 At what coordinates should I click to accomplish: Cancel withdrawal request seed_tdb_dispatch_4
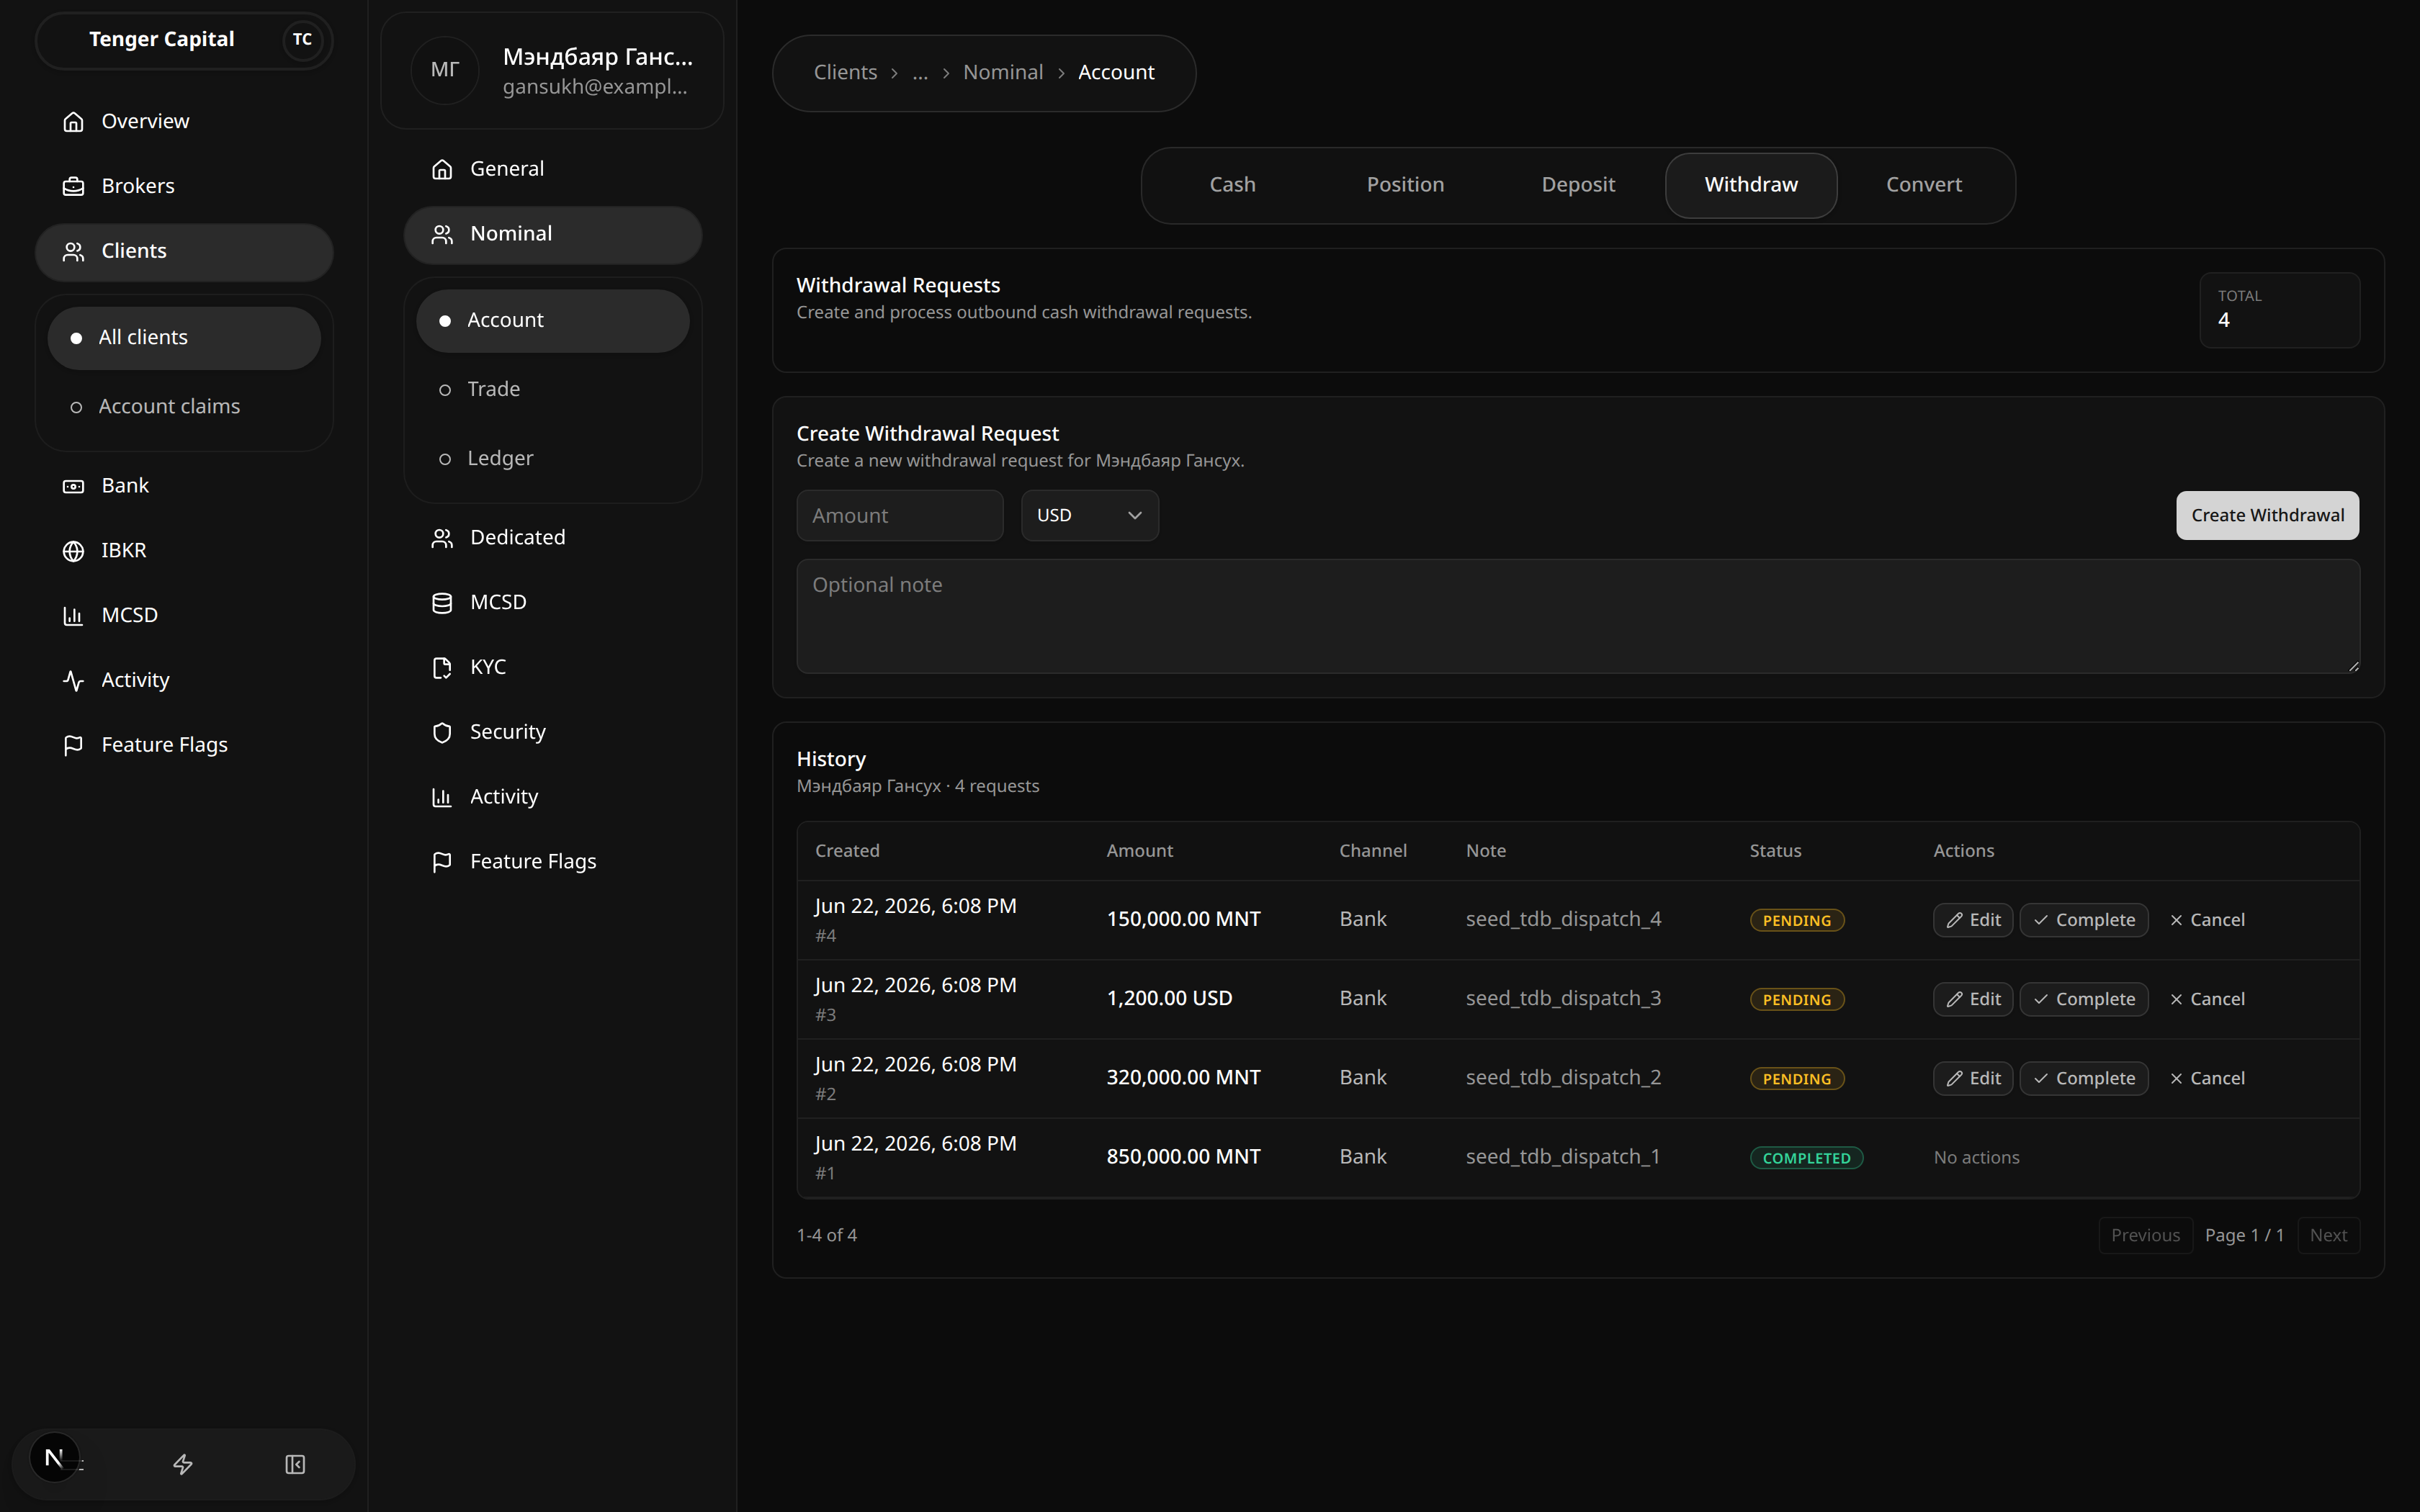point(2207,920)
